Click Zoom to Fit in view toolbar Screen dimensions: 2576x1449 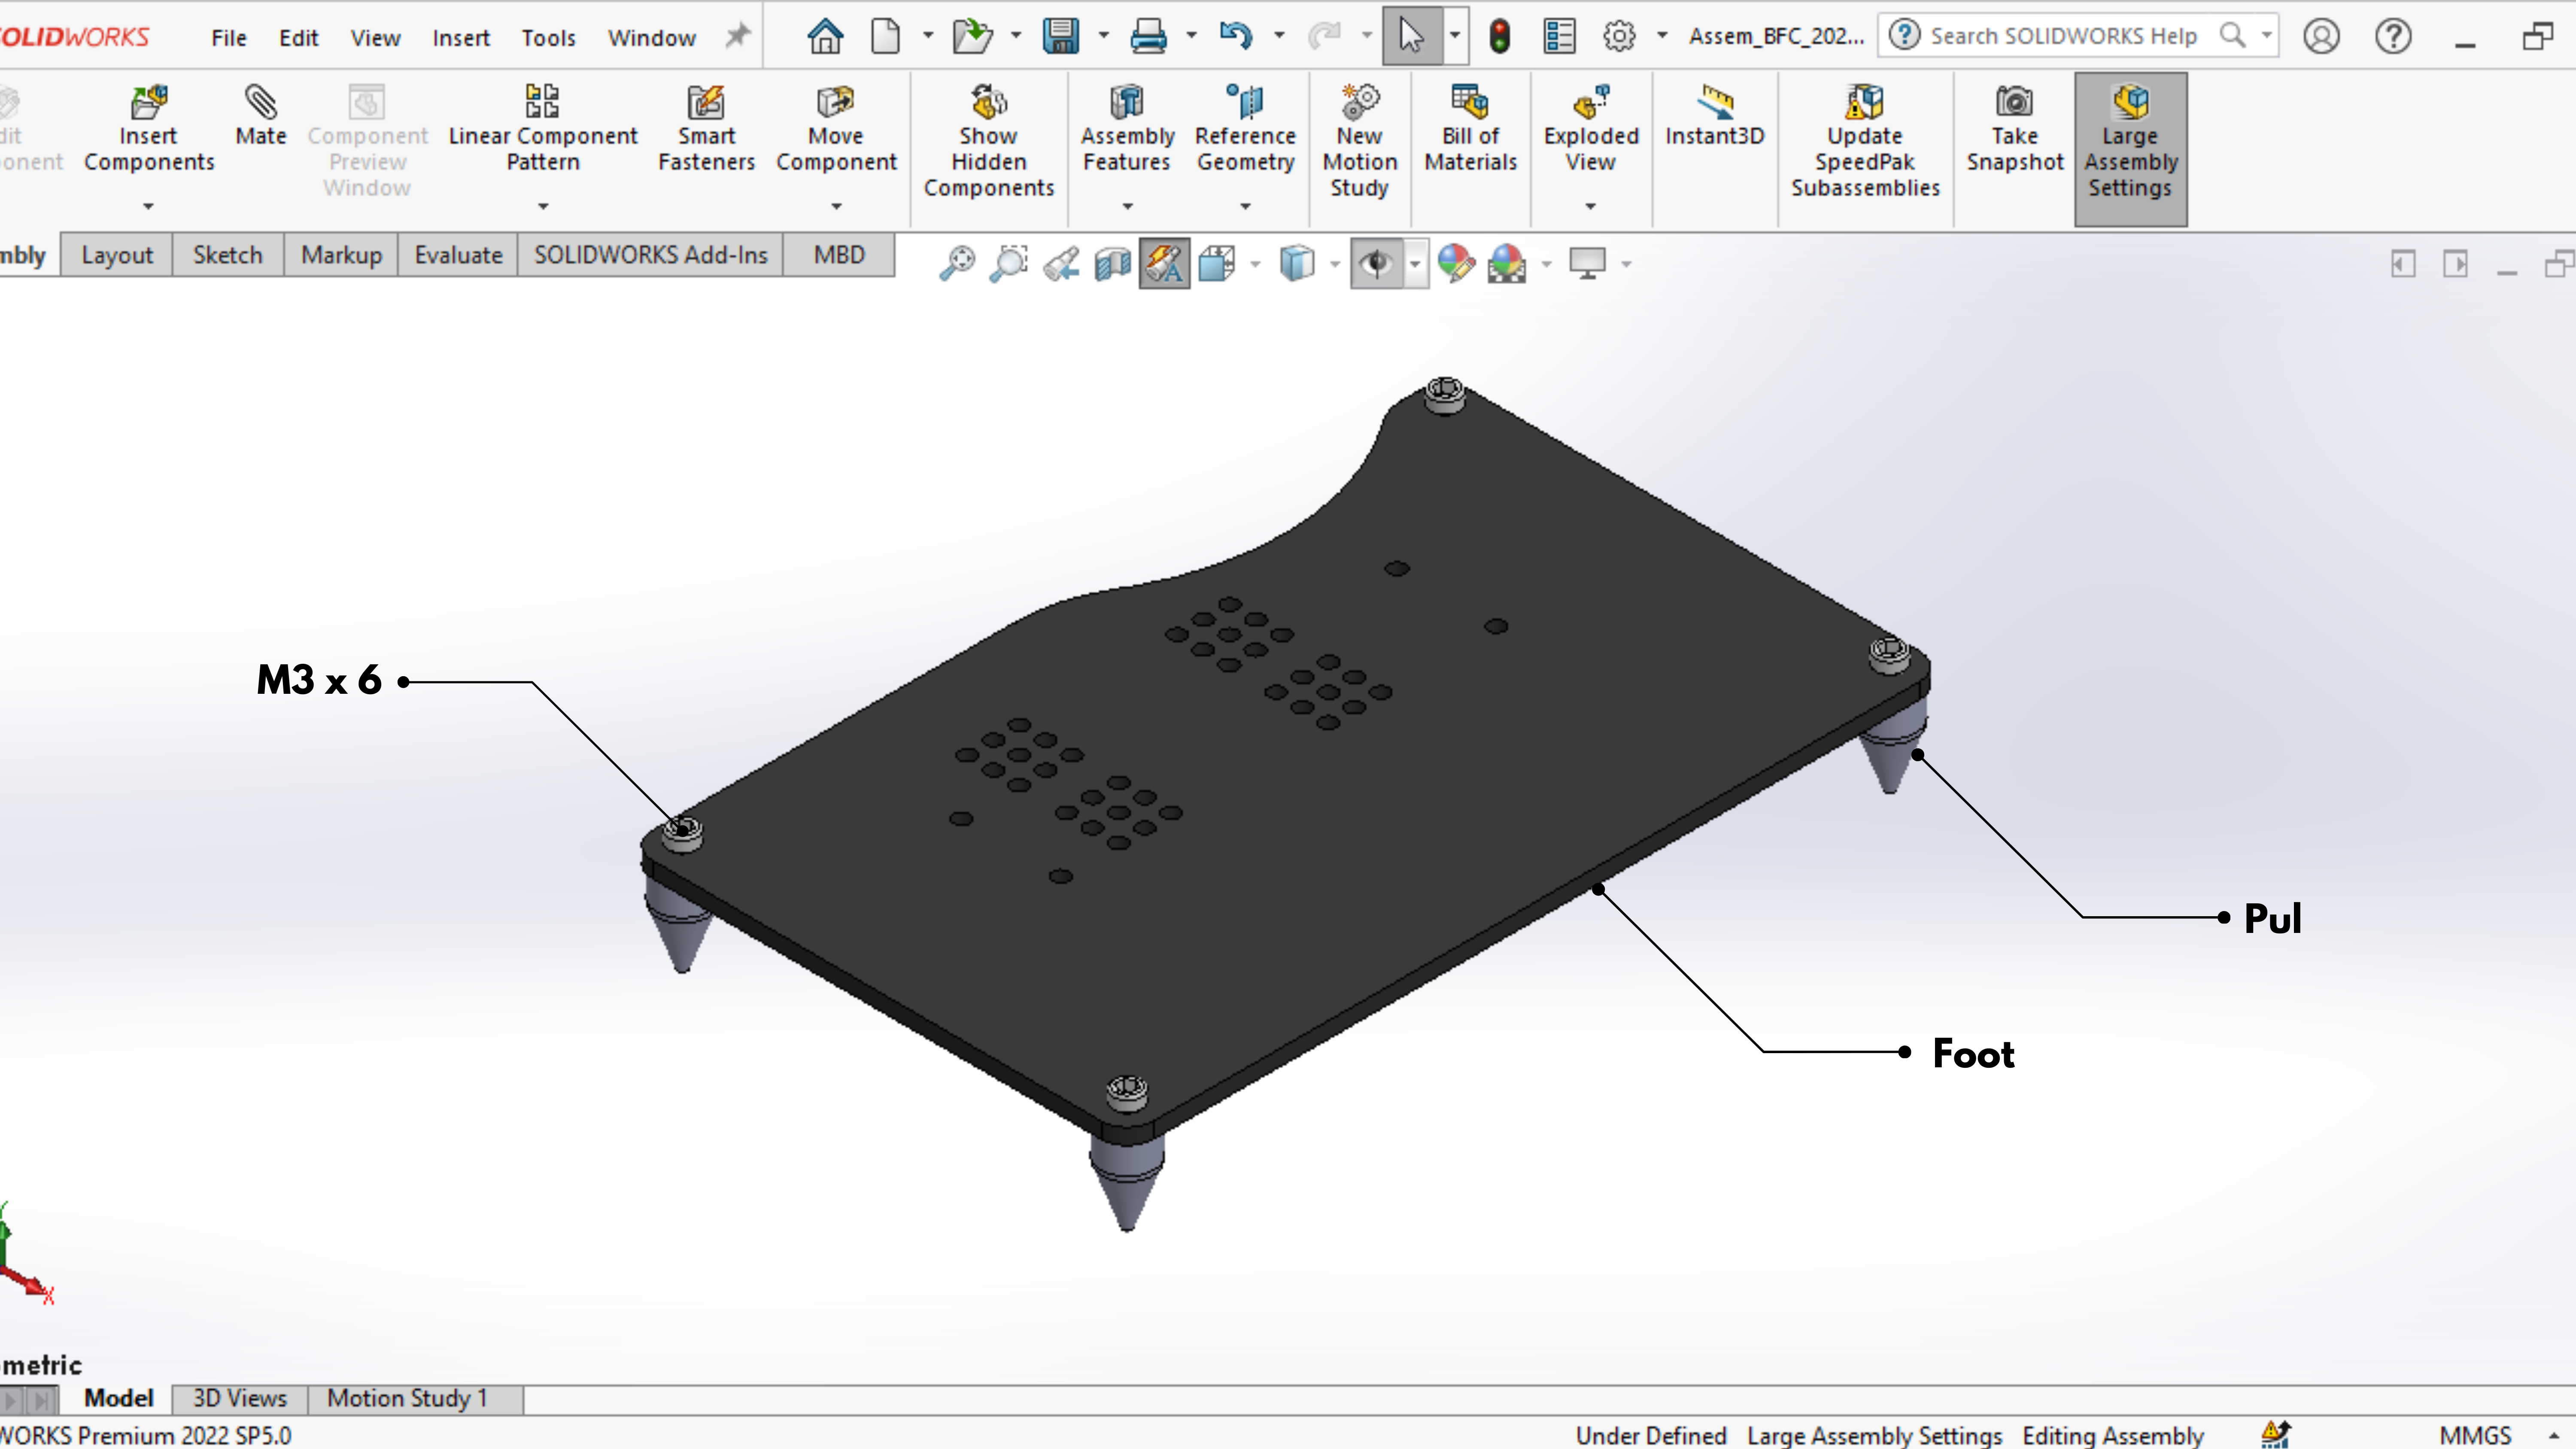pyautogui.click(x=956, y=264)
